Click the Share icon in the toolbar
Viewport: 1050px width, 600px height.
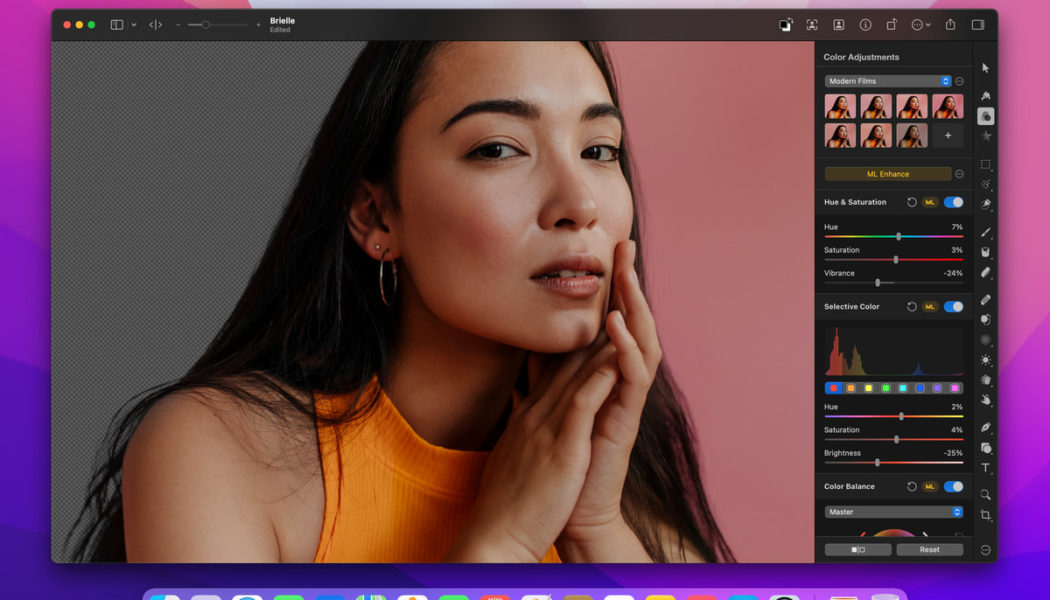coord(950,24)
